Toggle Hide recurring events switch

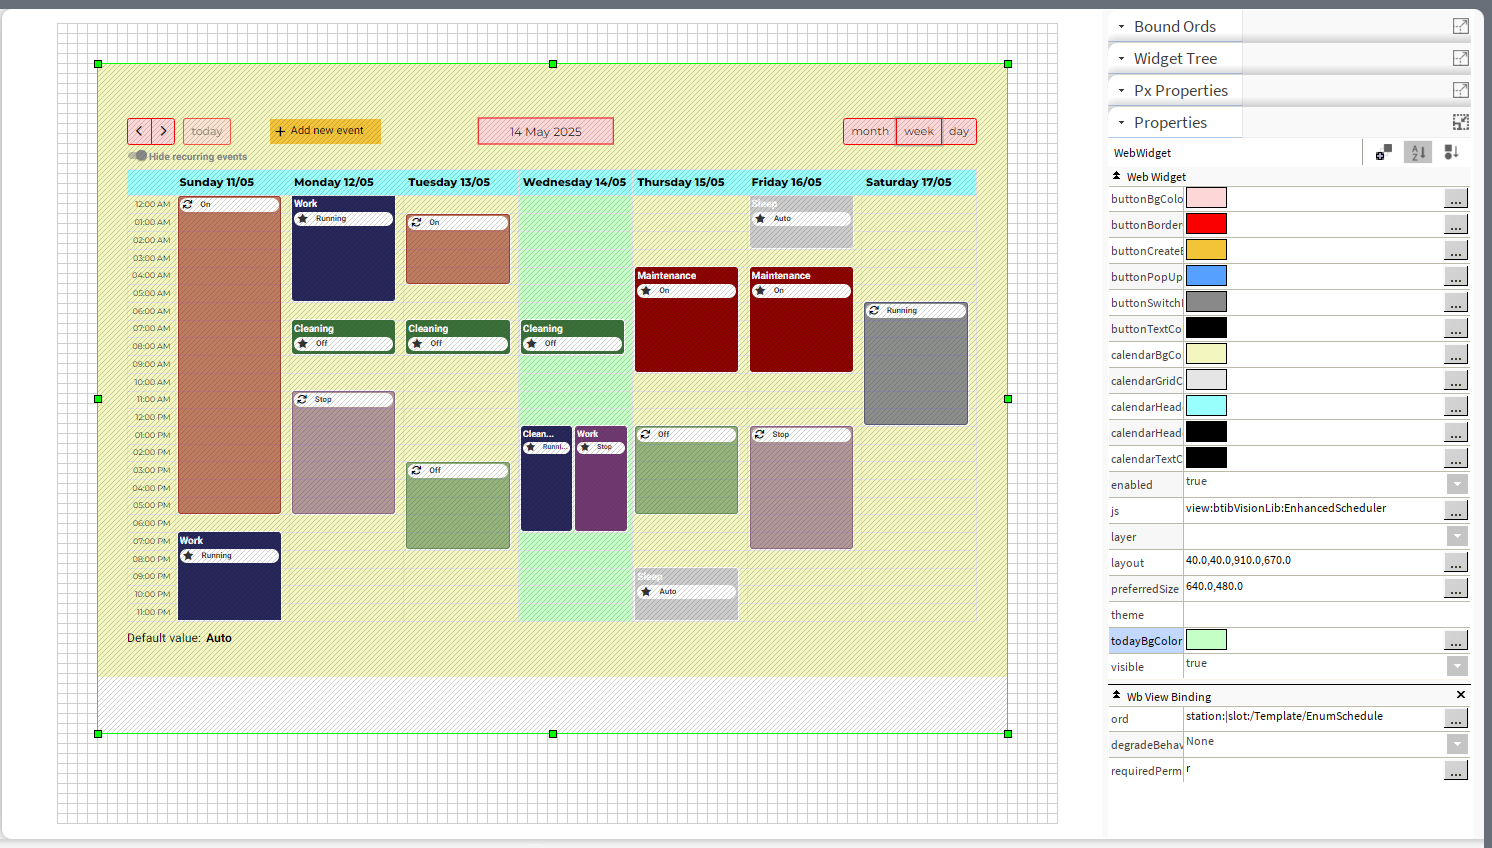click(x=138, y=156)
